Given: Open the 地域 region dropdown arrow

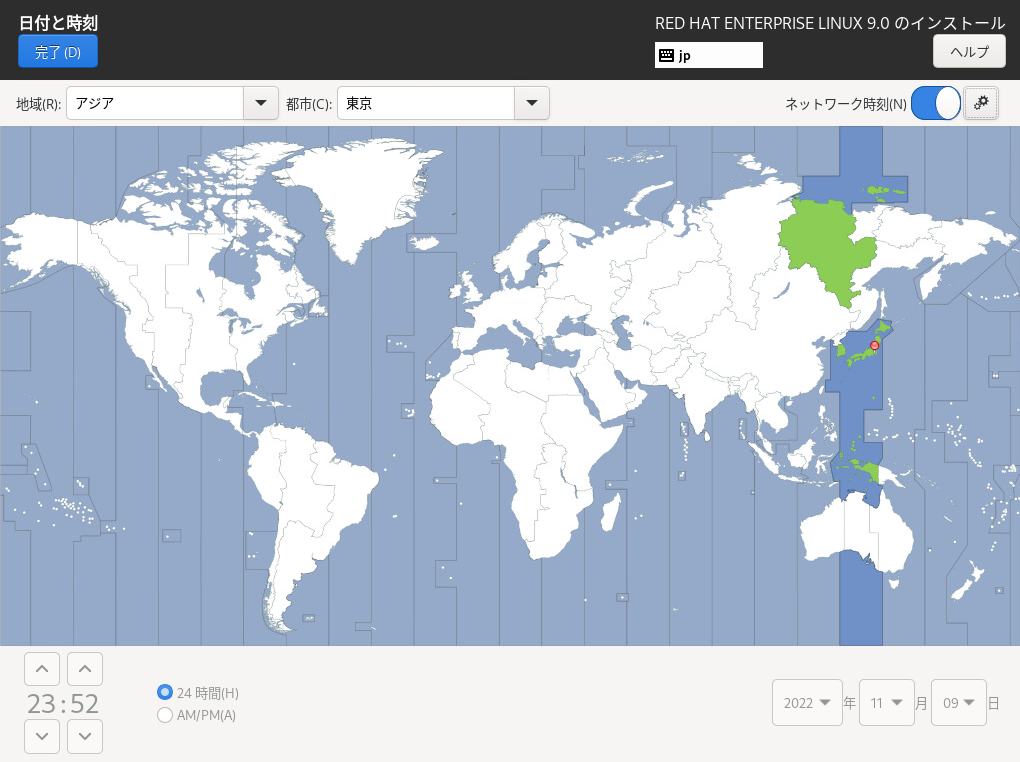Looking at the screenshot, I should tap(261, 103).
